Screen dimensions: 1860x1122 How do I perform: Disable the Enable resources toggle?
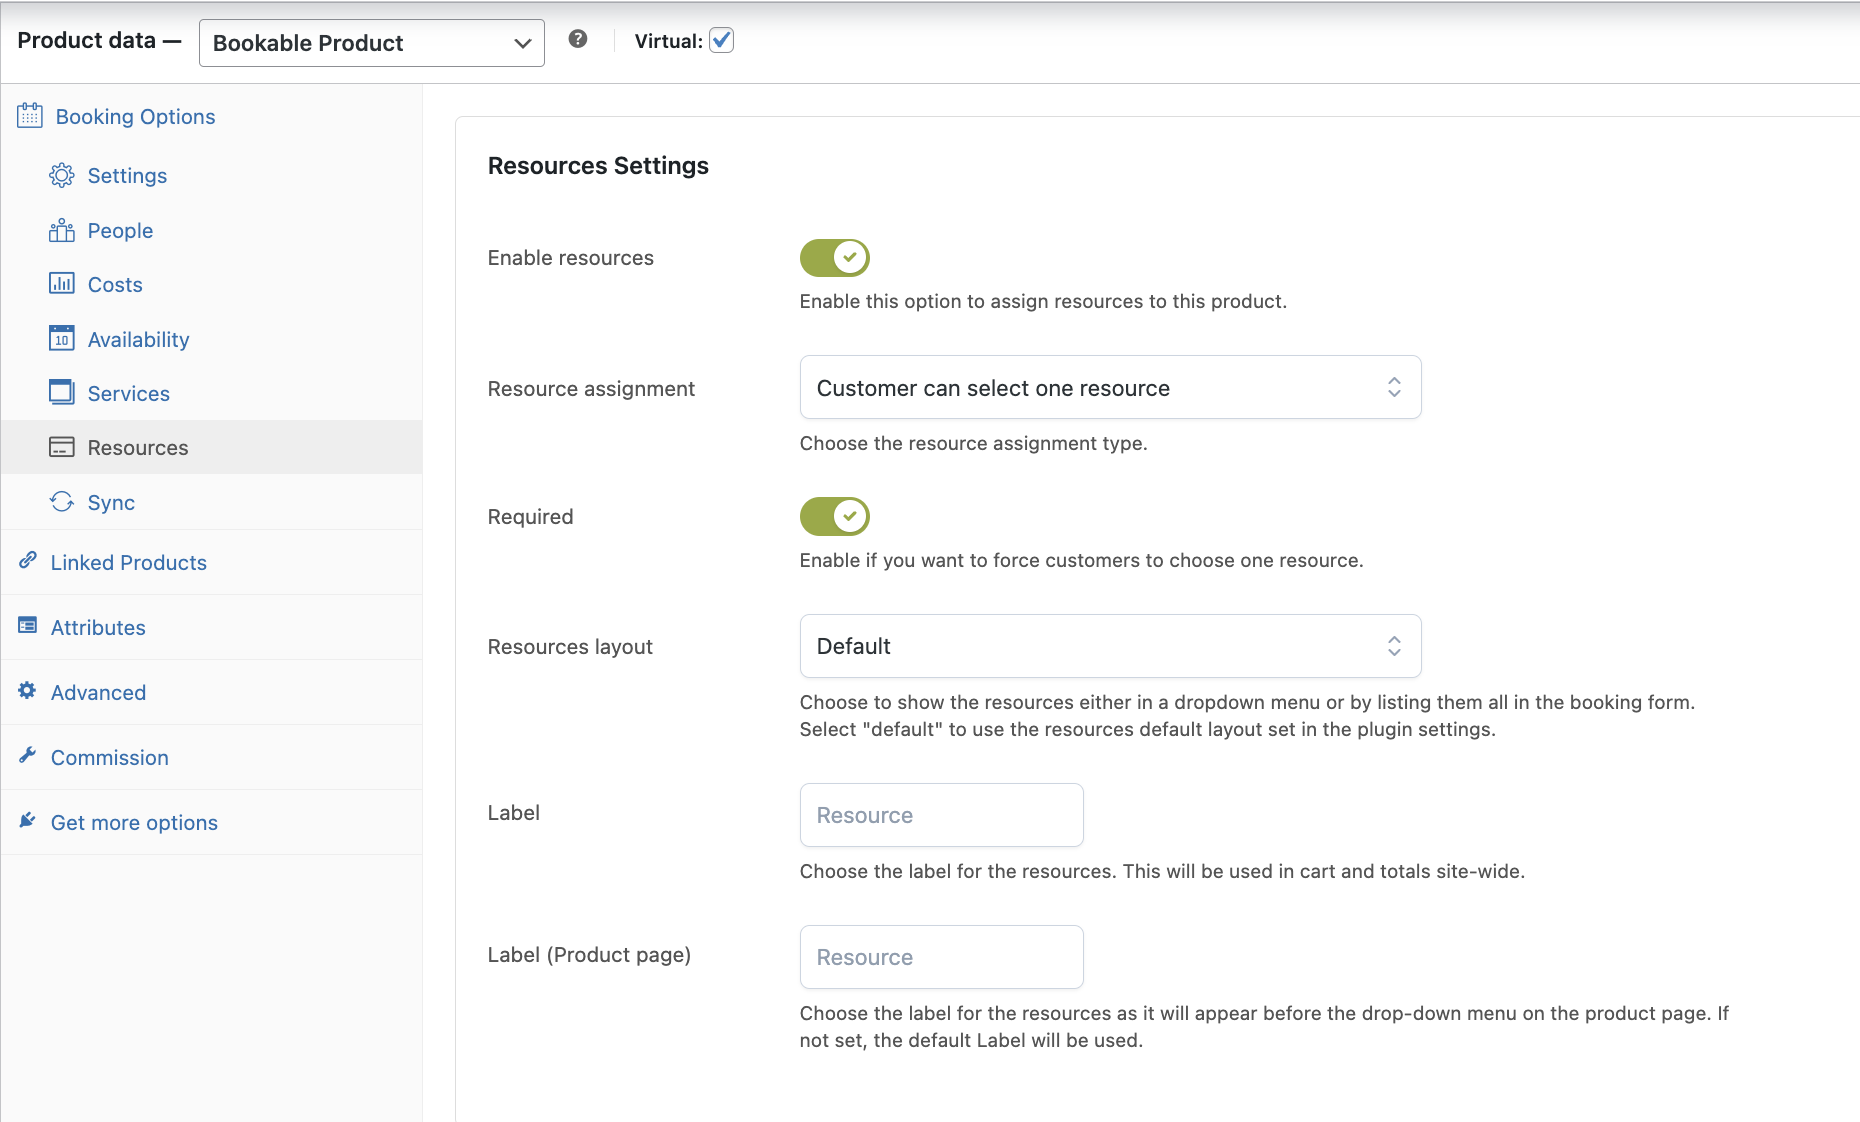(834, 258)
